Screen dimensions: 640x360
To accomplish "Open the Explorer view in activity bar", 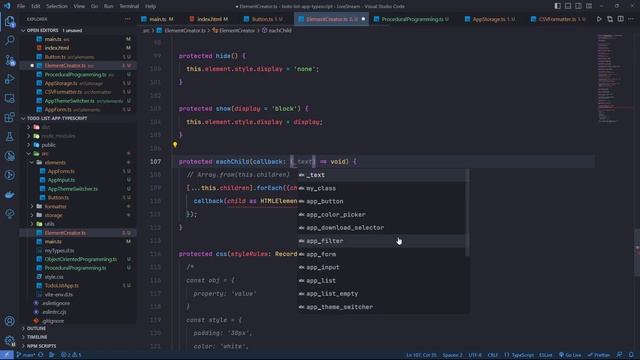I will coord(9,21).
